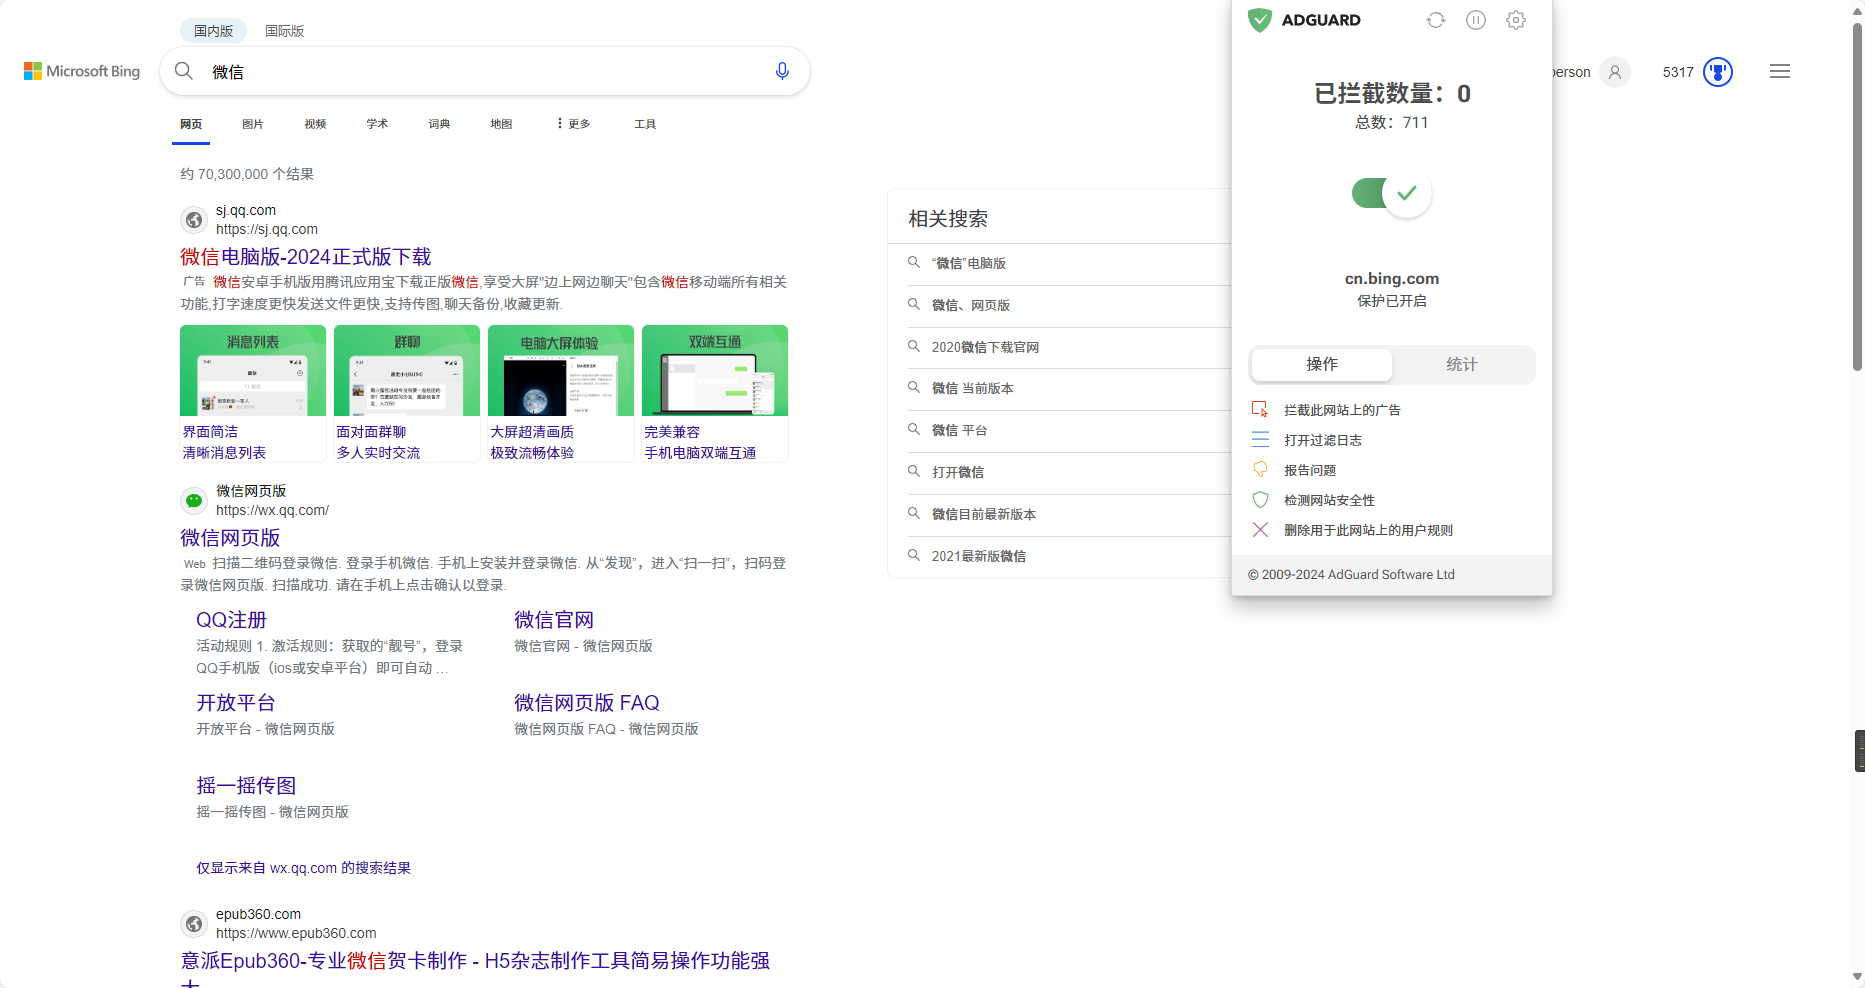Screen dimensions: 1865x988
Task: Click the 群聊 ad thumbnail
Action: 407,370
